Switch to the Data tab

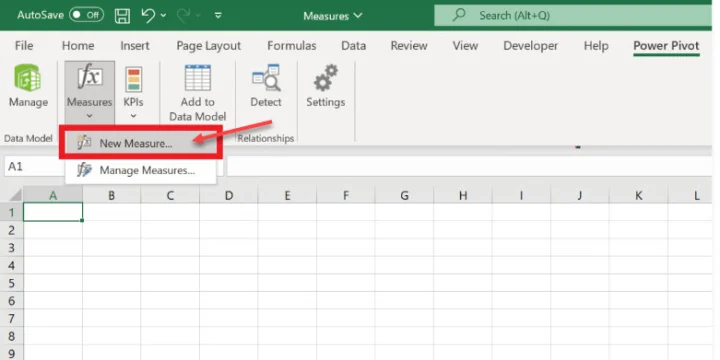(354, 45)
